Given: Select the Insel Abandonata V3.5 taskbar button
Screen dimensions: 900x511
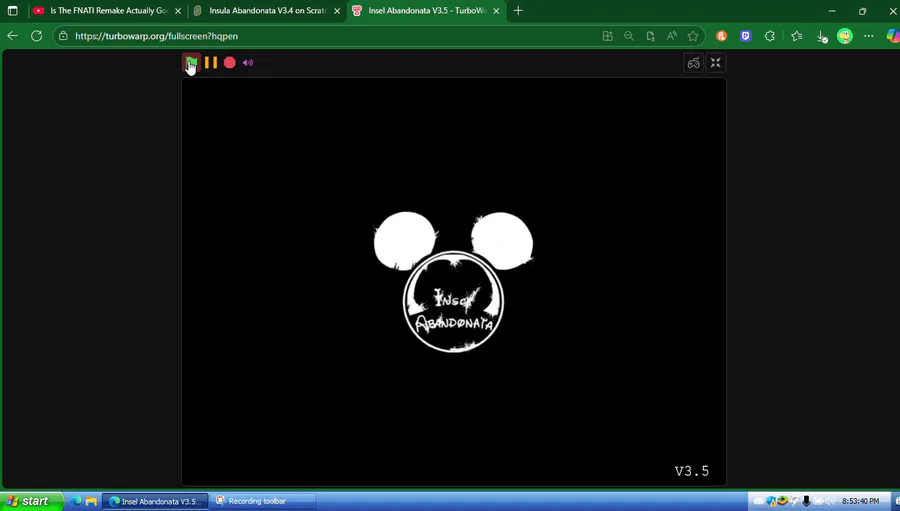Looking at the screenshot, I should click(x=155, y=501).
